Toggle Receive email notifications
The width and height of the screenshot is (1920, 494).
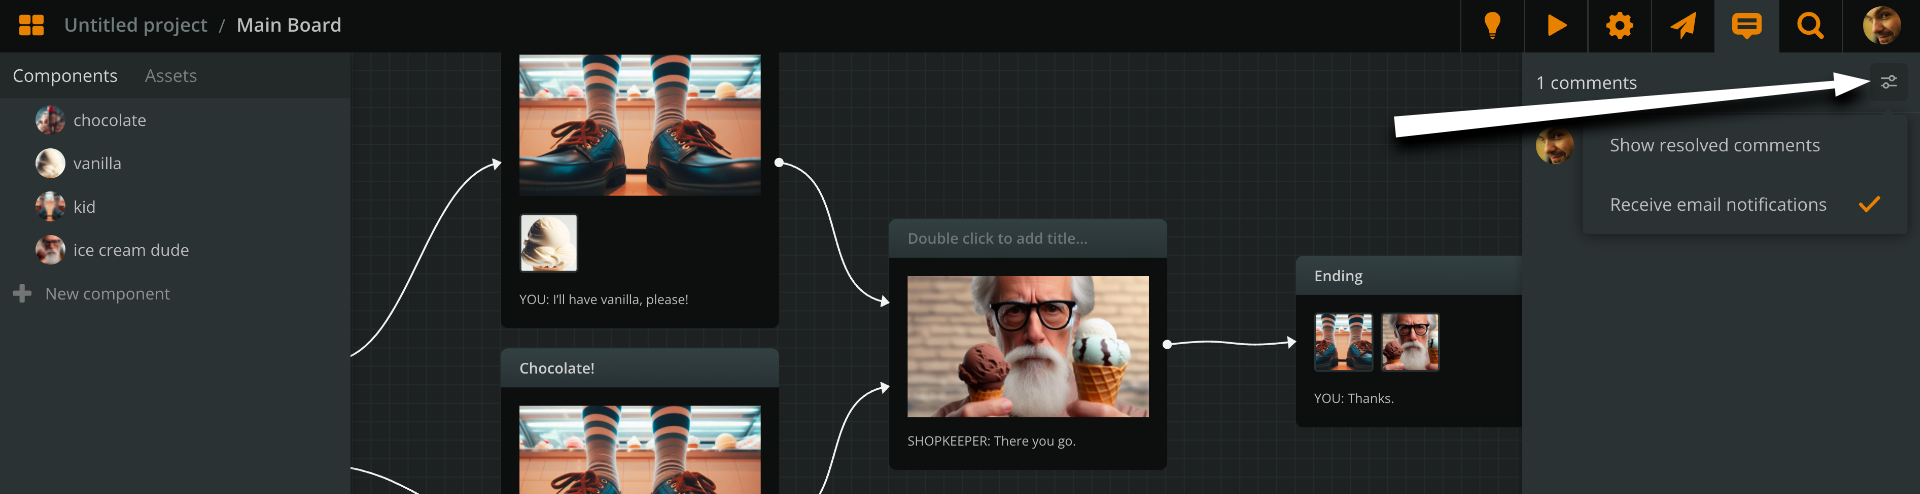(1745, 204)
